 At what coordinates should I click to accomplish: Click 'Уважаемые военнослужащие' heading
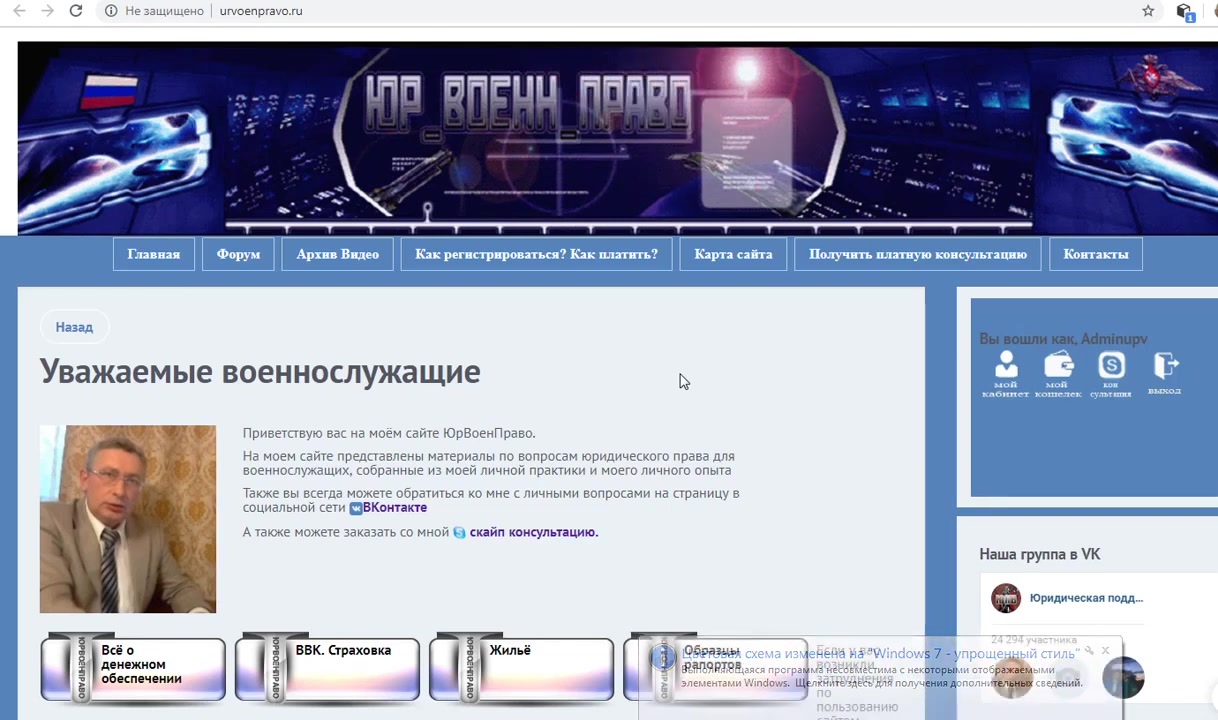[260, 372]
